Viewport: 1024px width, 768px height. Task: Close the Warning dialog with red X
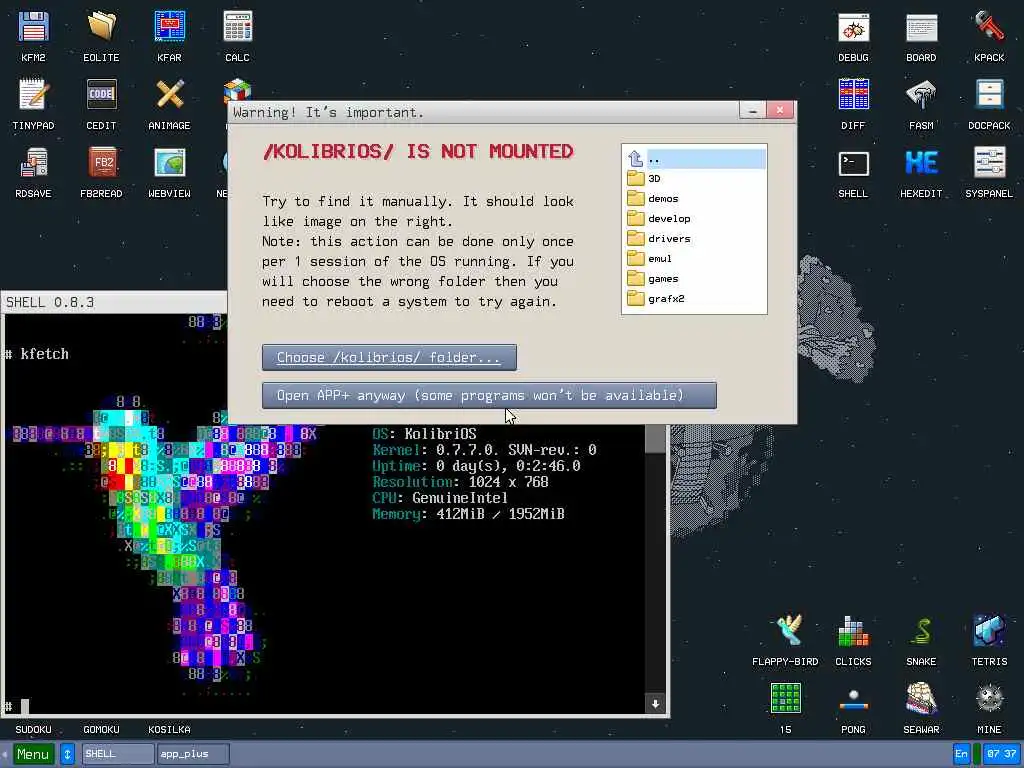click(x=780, y=110)
